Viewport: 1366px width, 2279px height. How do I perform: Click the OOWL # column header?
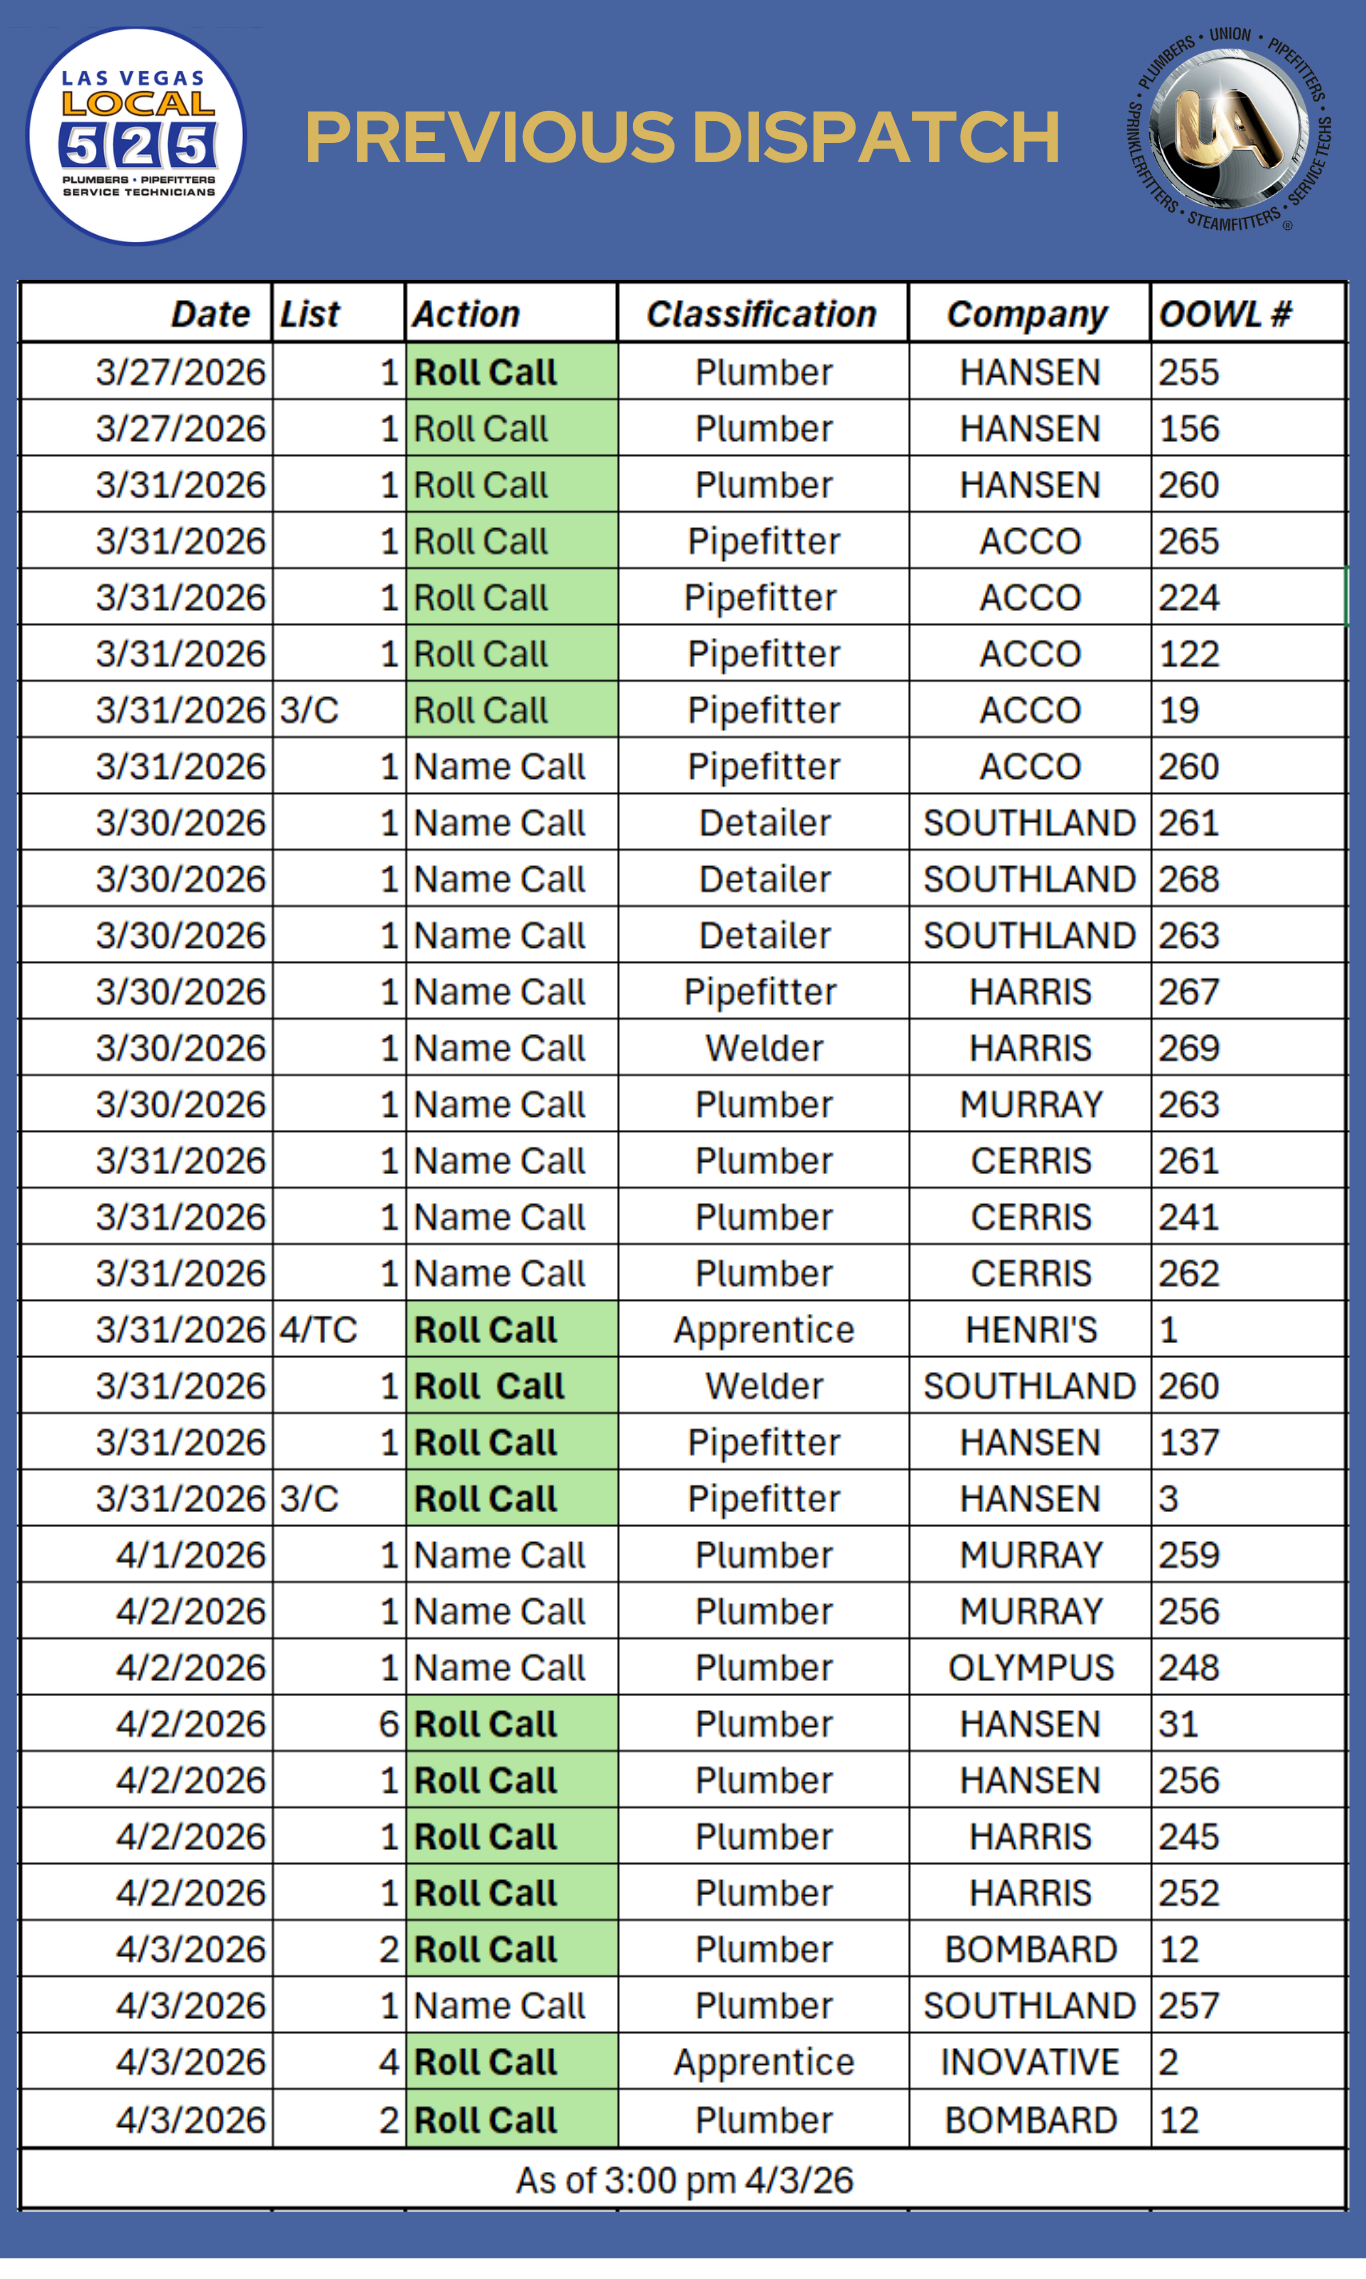pyautogui.click(x=1225, y=314)
